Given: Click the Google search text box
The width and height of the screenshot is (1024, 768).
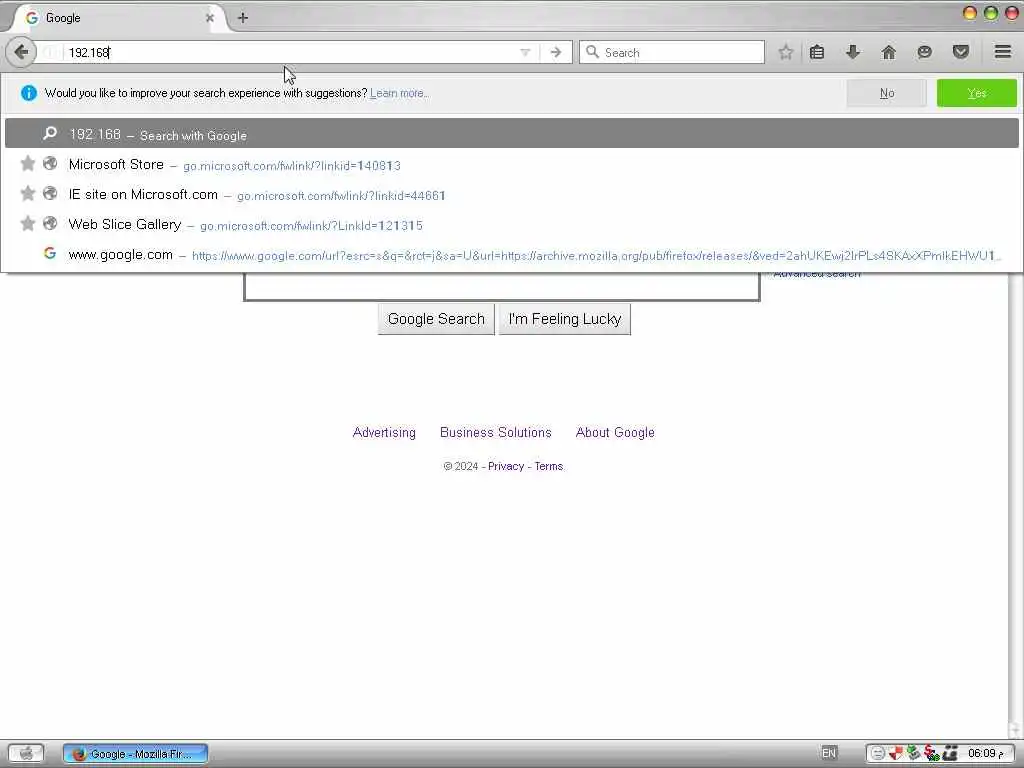Looking at the screenshot, I should 502,286.
